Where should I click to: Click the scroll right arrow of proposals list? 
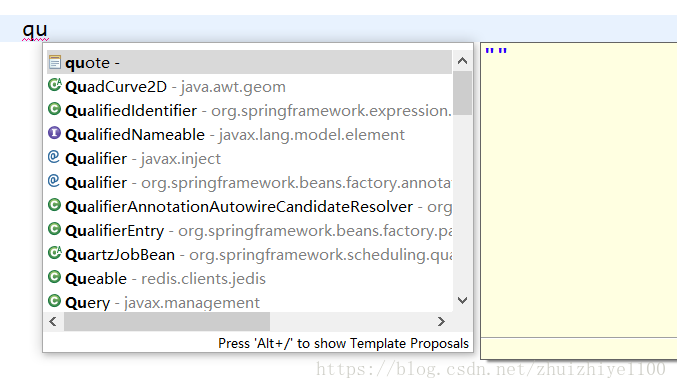click(x=441, y=321)
